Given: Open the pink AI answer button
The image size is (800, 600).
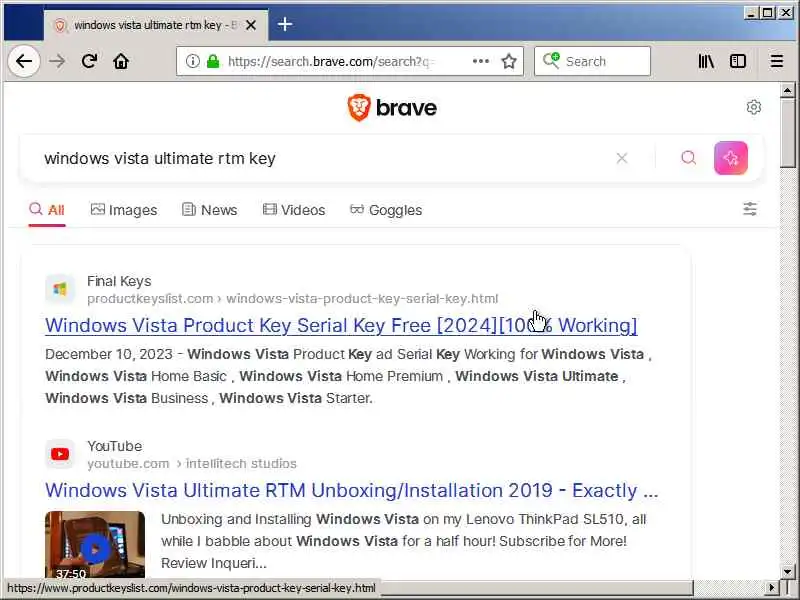Looking at the screenshot, I should pyautogui.click(x=731, y=158).
